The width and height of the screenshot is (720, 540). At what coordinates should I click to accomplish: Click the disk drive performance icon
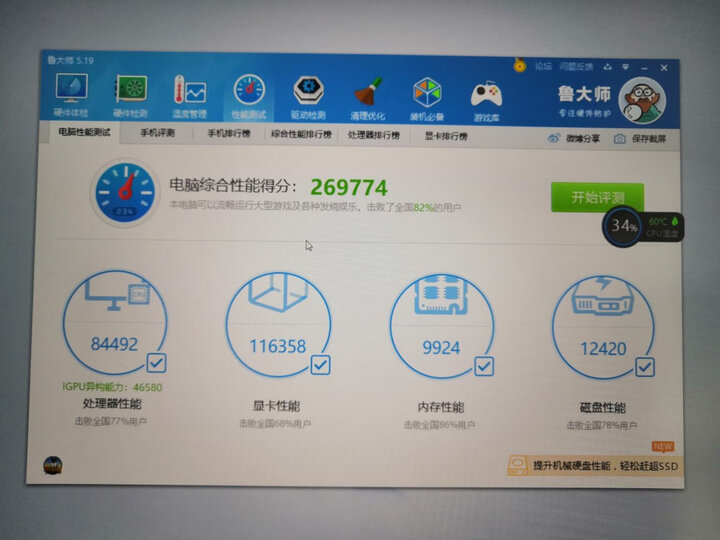603,296
